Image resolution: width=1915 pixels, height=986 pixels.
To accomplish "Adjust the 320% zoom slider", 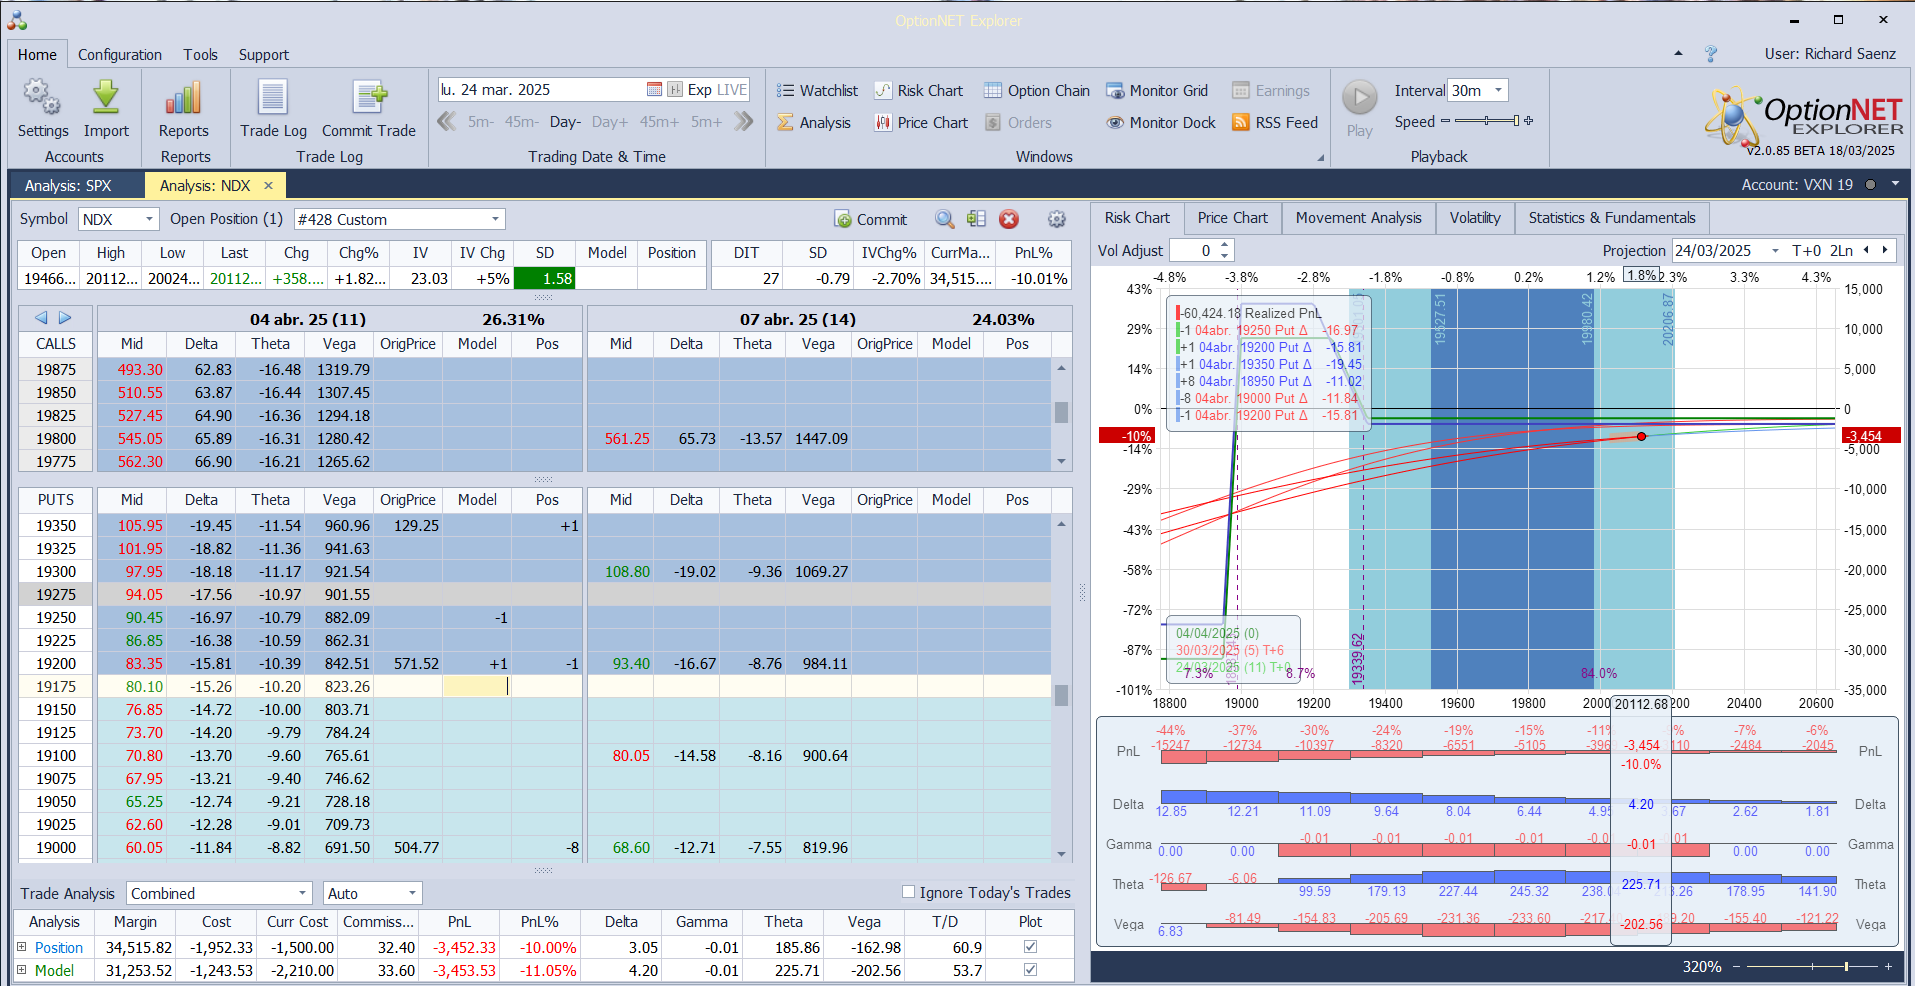I will (x=1811, y=966).
